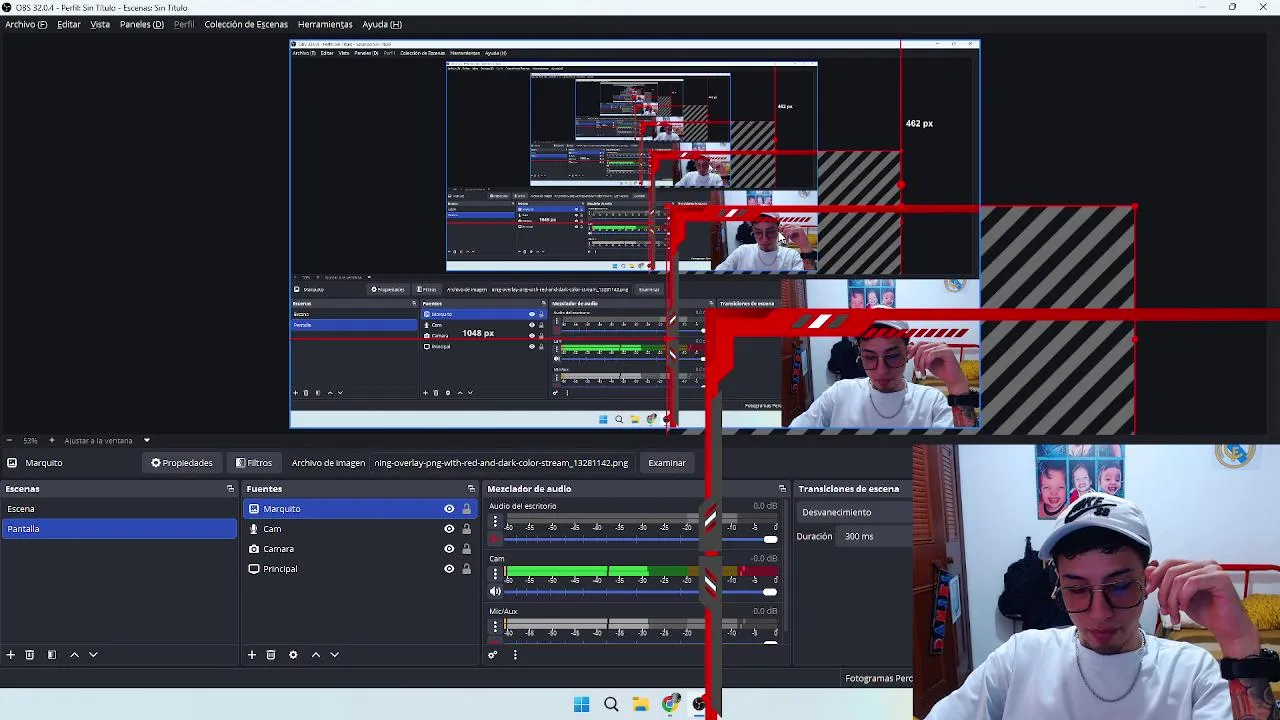Hide the Camara source with eye icon
Screen dimensions: 1280x720
click(449, 549)
